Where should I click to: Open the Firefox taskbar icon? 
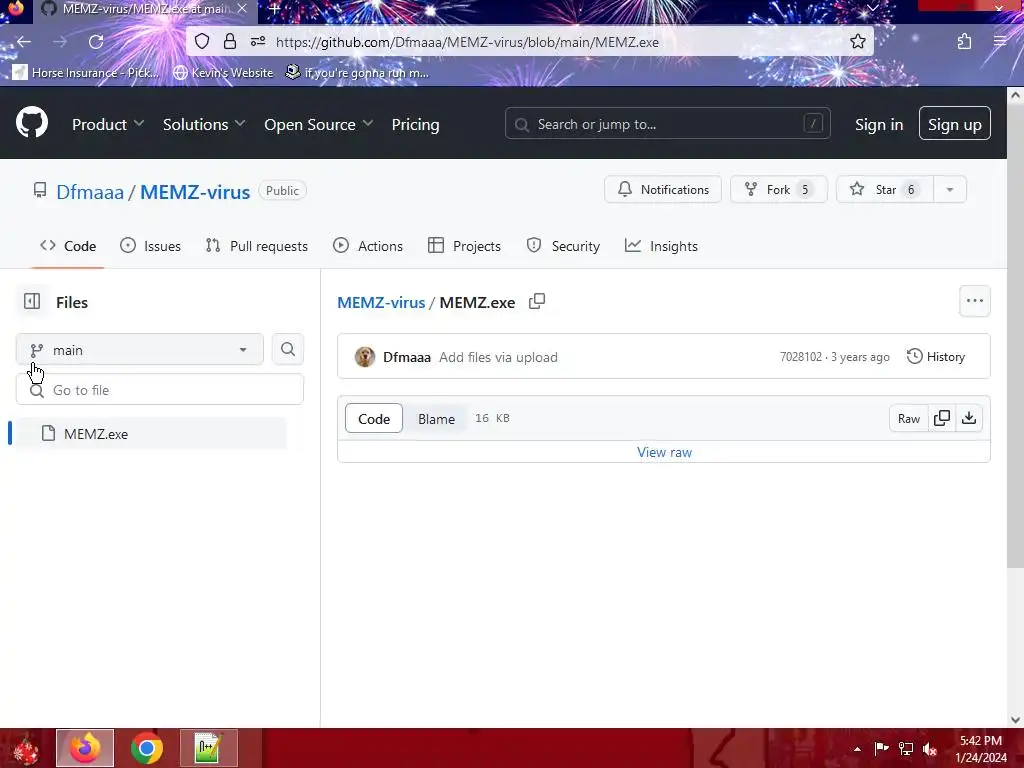85,748
